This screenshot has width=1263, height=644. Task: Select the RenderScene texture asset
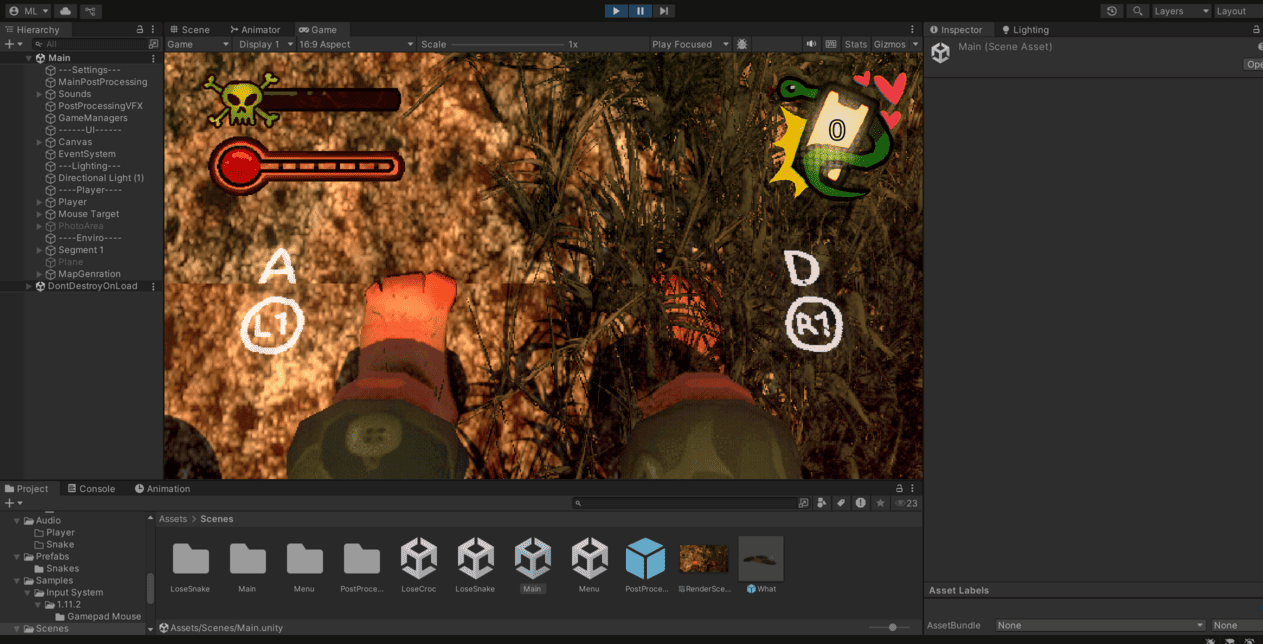pyautogui.click(x=703, y=566)
